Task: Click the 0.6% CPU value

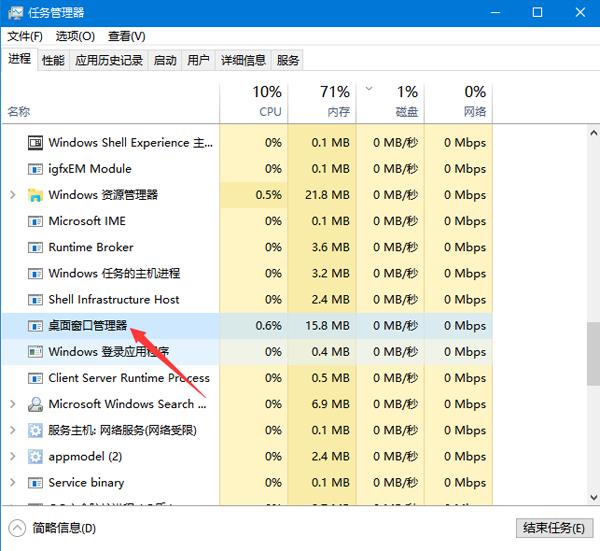Action: click(269, 326)
